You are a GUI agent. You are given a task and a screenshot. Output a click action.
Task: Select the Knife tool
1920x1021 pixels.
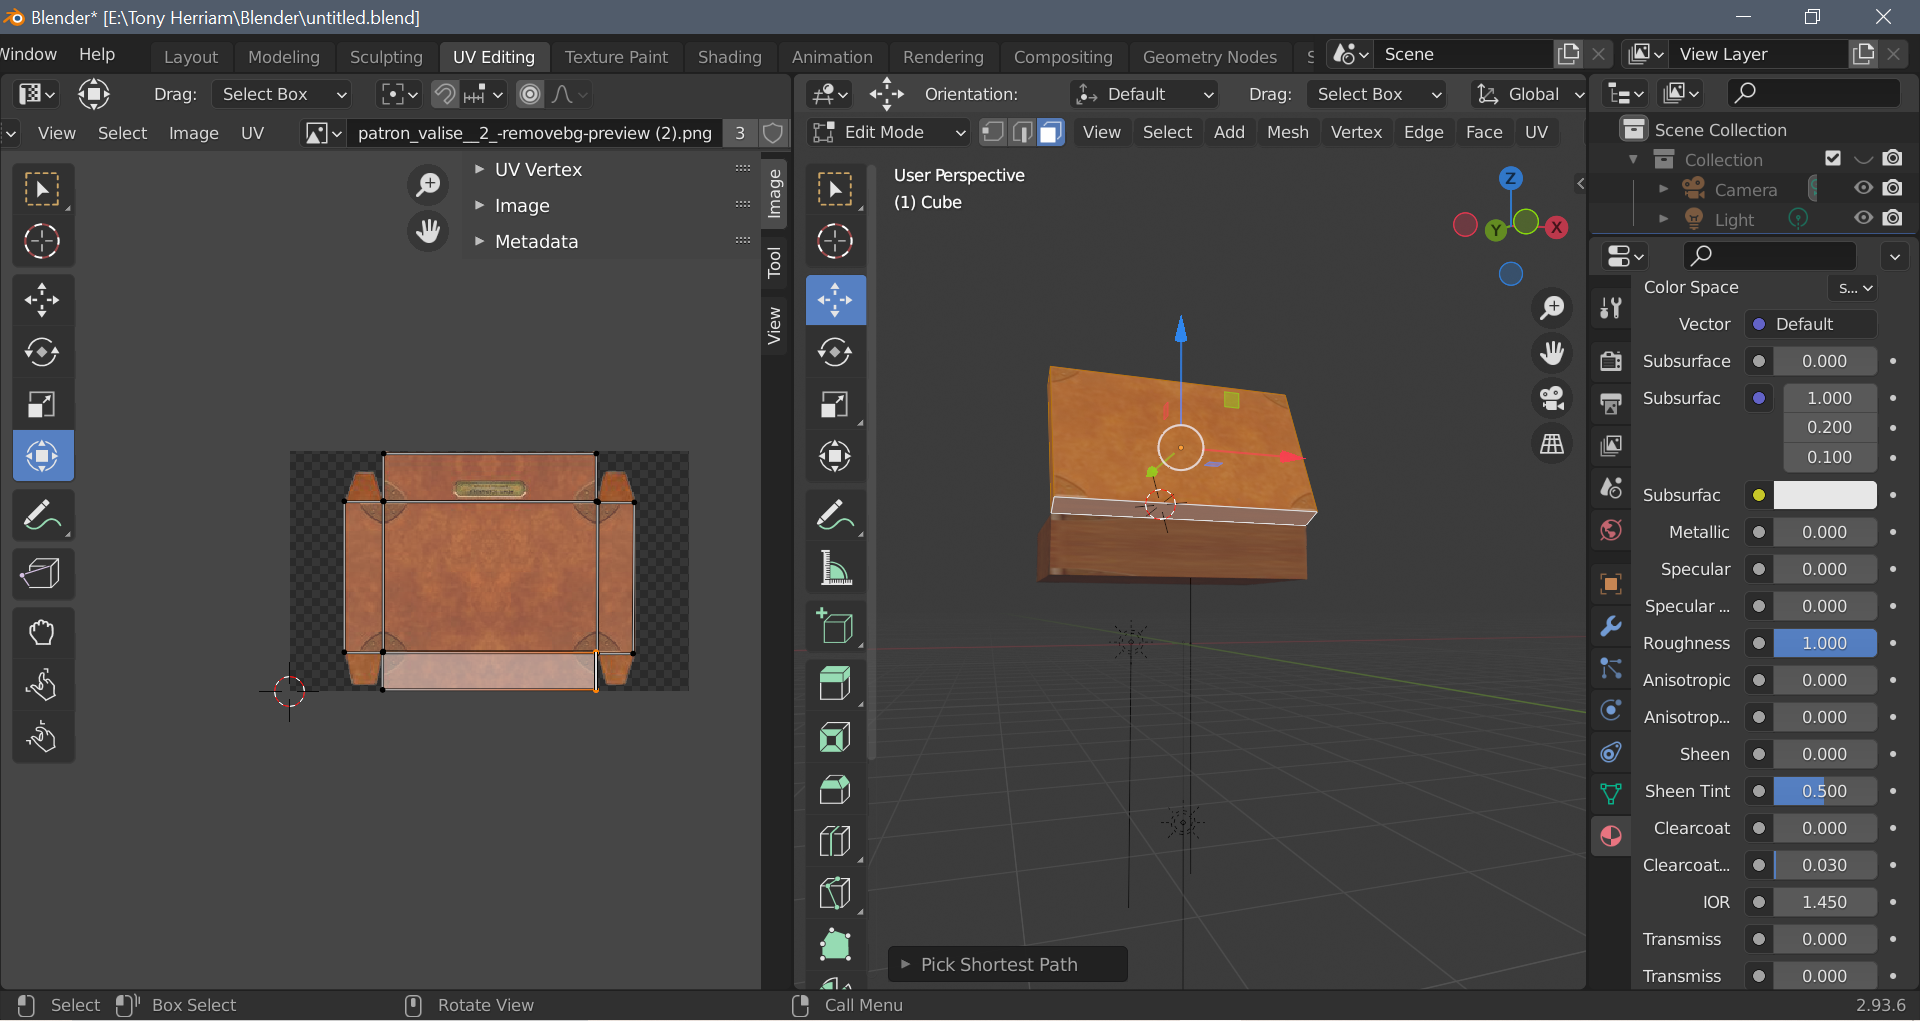(x=835, y=893)
